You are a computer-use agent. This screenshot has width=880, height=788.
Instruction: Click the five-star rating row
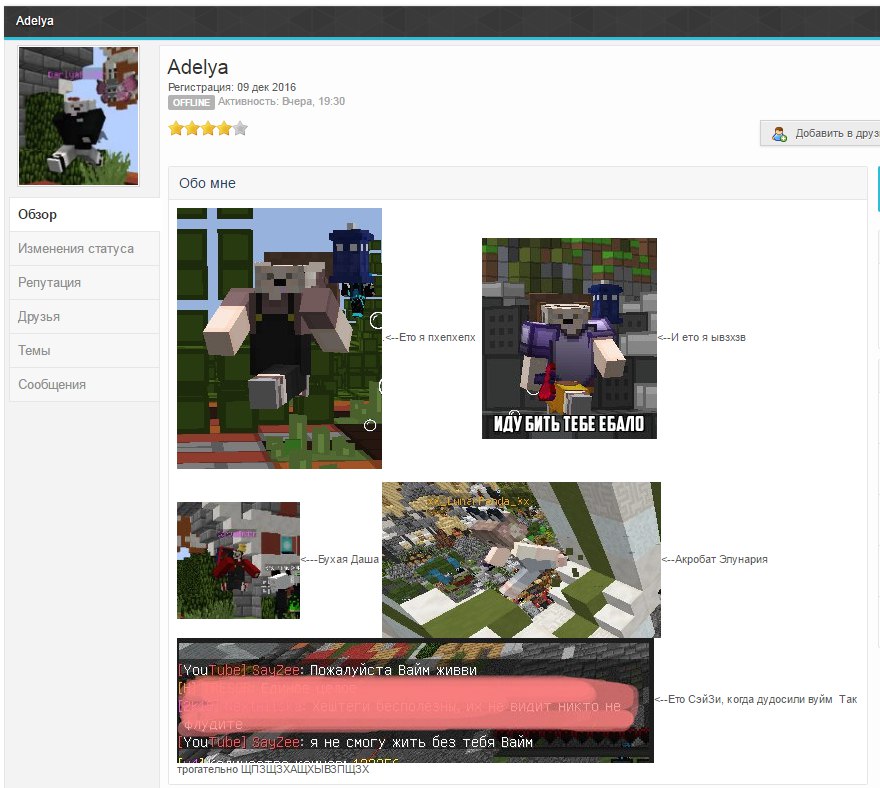click(208, 129)
